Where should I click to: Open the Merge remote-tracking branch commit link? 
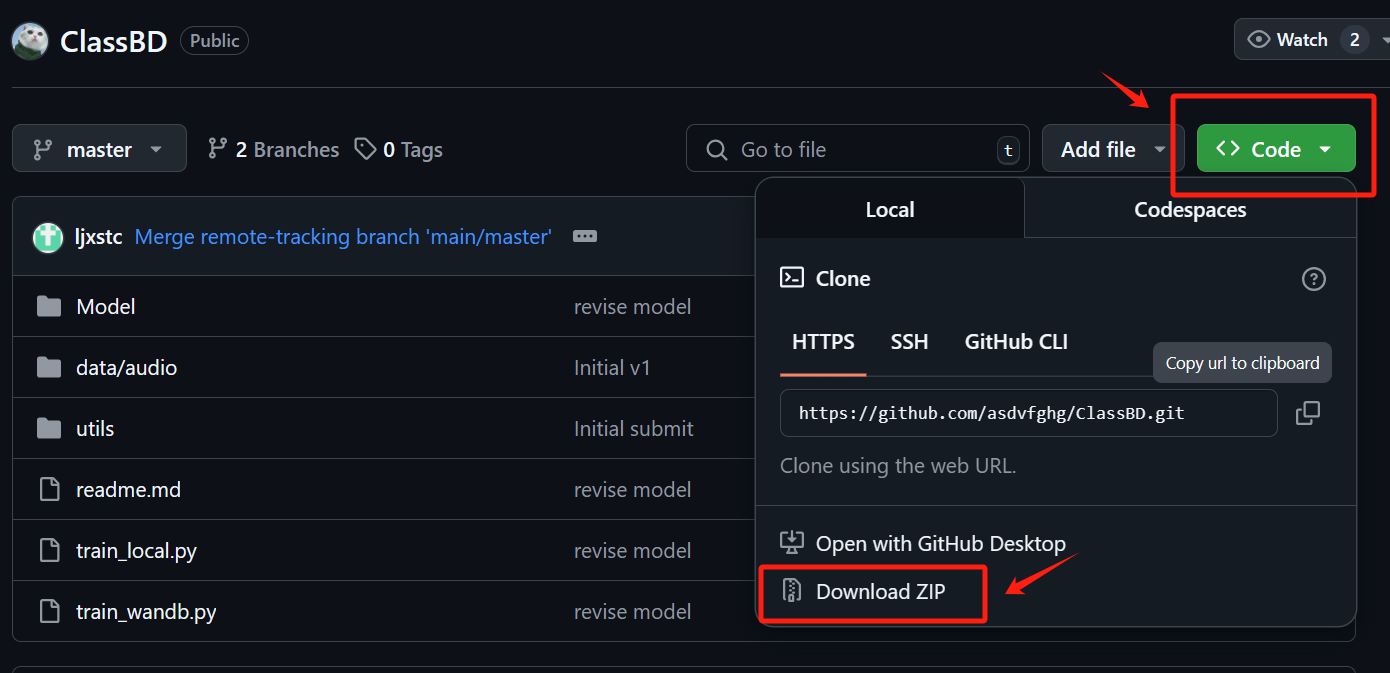(x=343, y=237)
